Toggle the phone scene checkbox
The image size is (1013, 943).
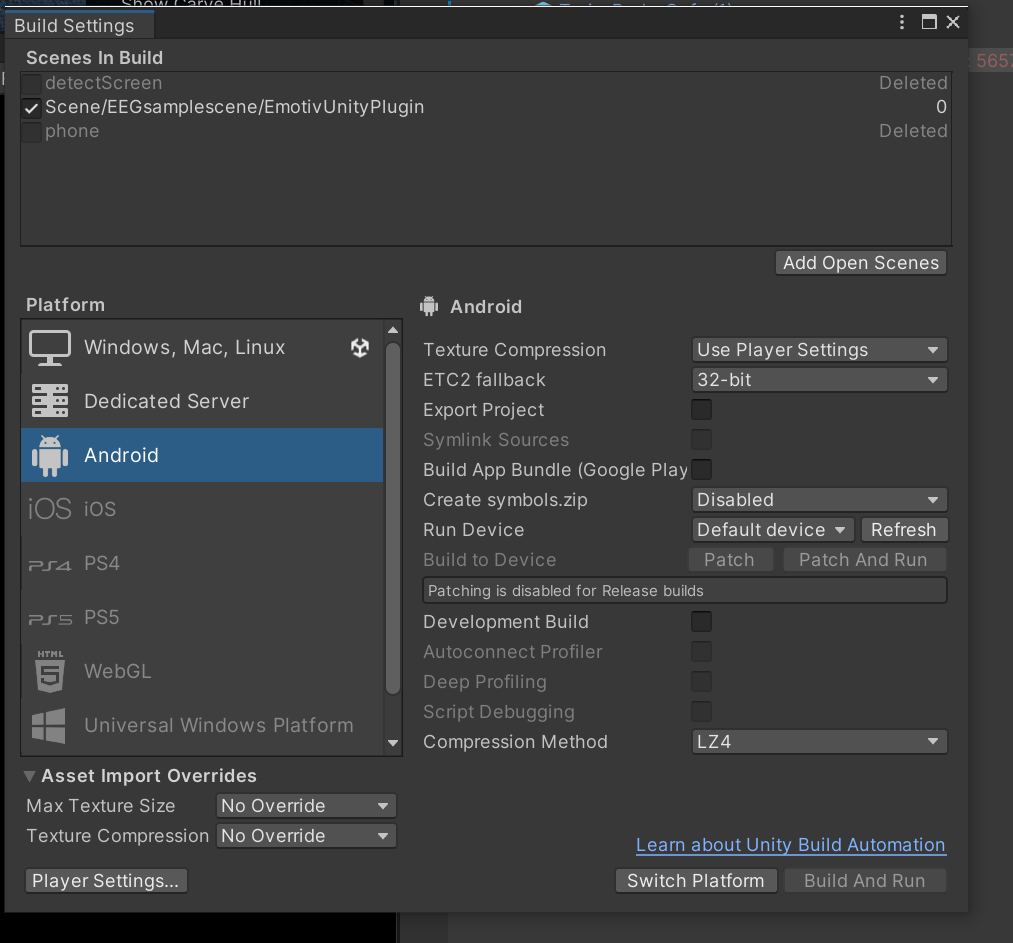pos(32,132)
